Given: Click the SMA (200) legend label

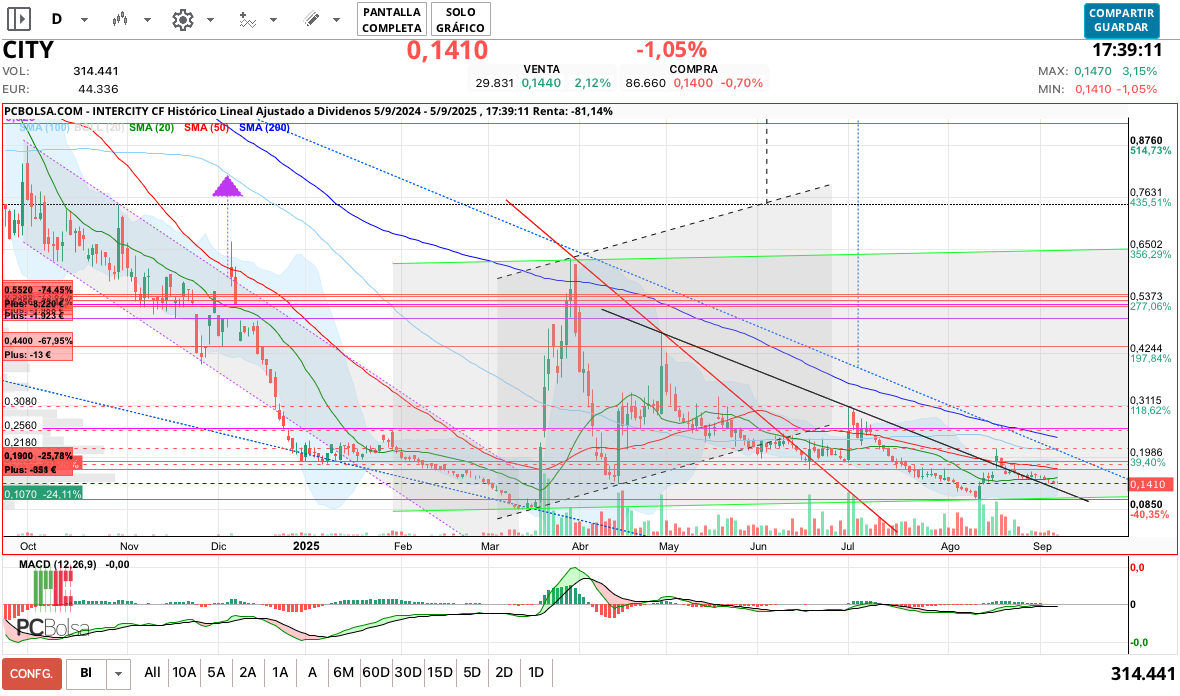Looking at the screenshot, I should click(x=264, y=128).
